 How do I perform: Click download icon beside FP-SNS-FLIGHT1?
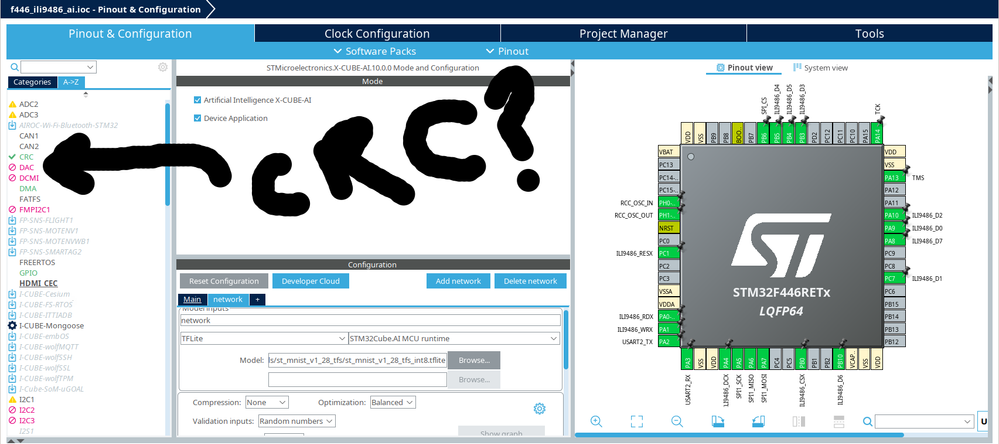coord(12,220)
